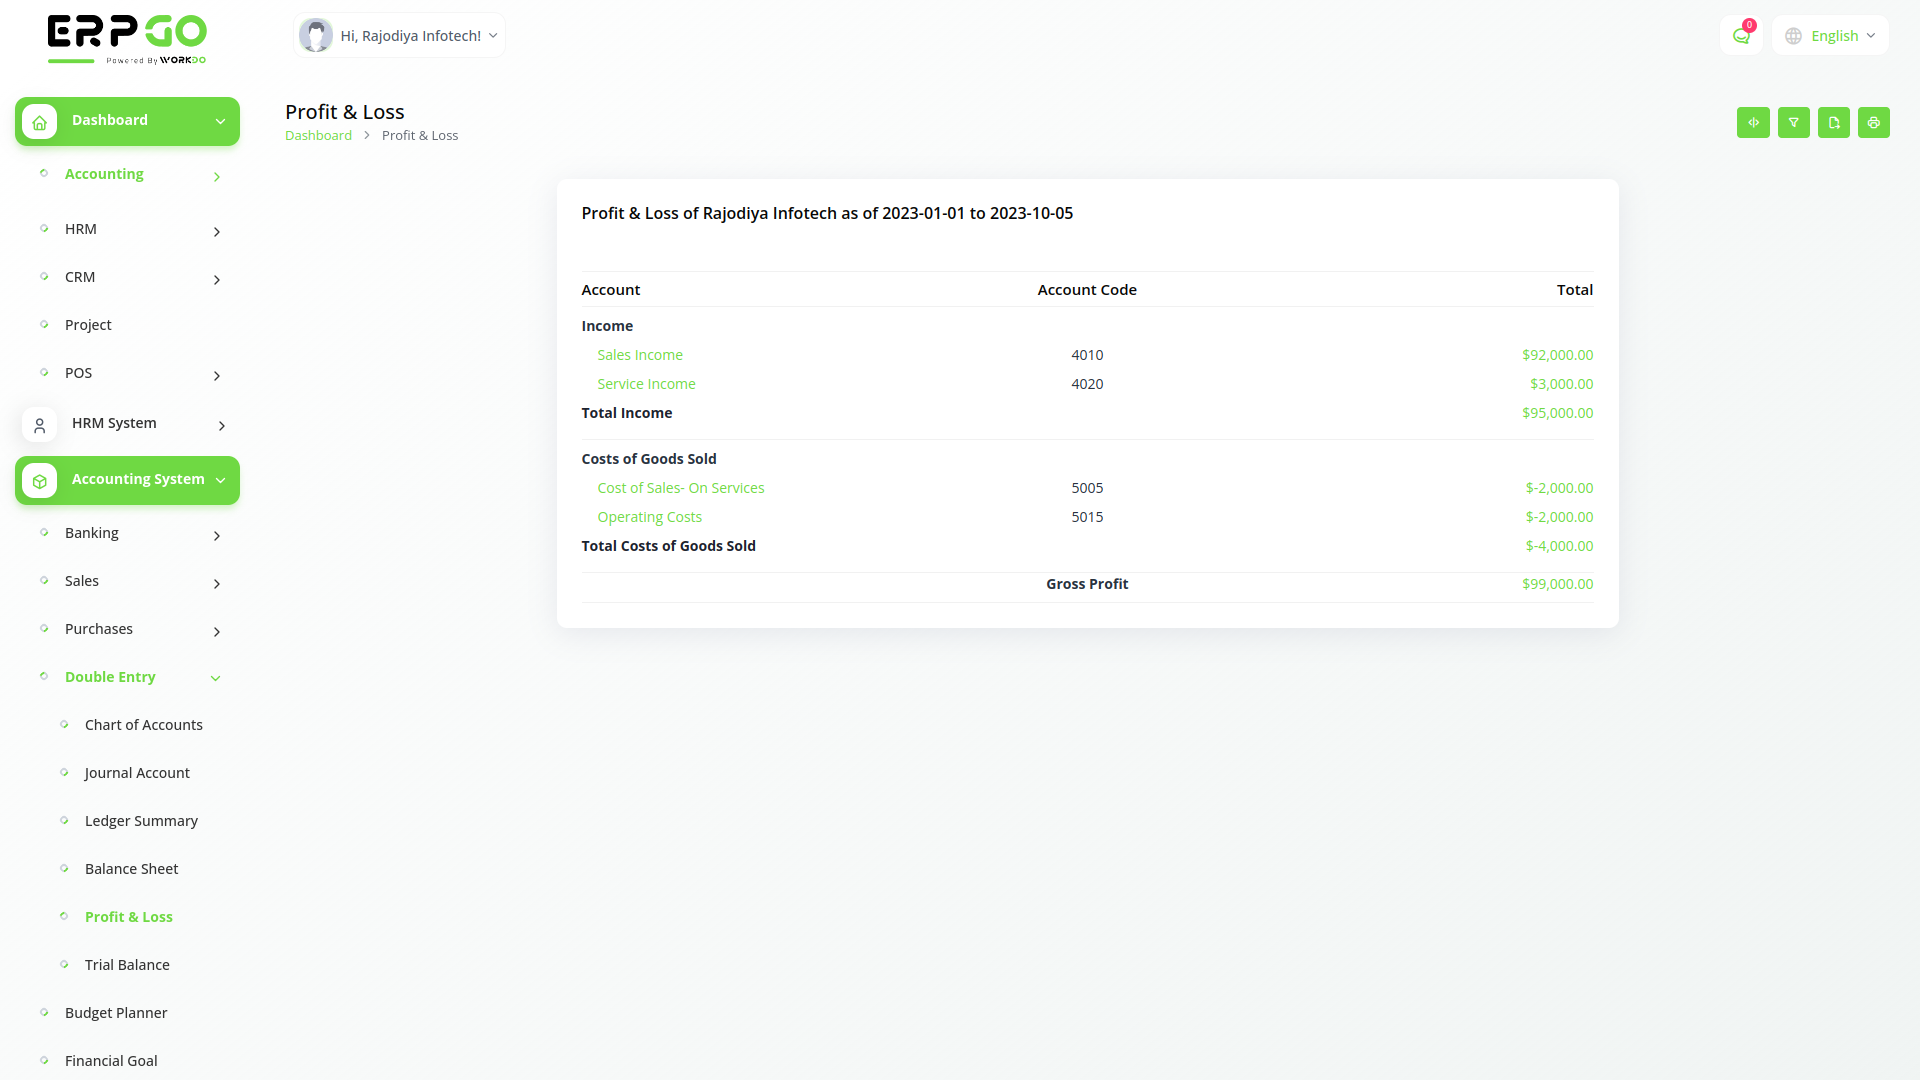Open the English language dropdown
Viewport: 1920px width, 1080px height.
pos(1837,35)
